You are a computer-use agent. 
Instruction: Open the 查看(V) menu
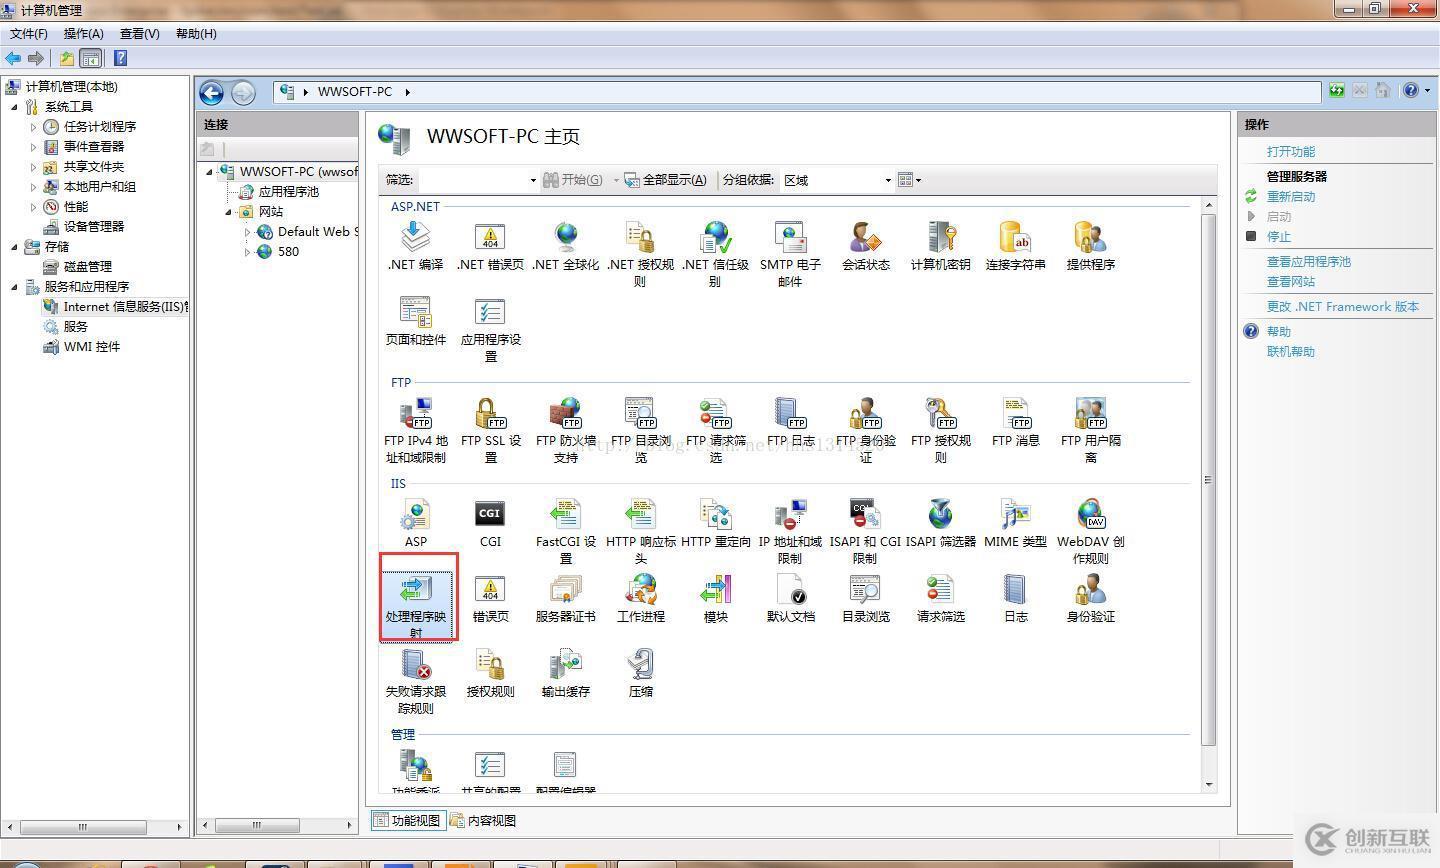(140, 33)
